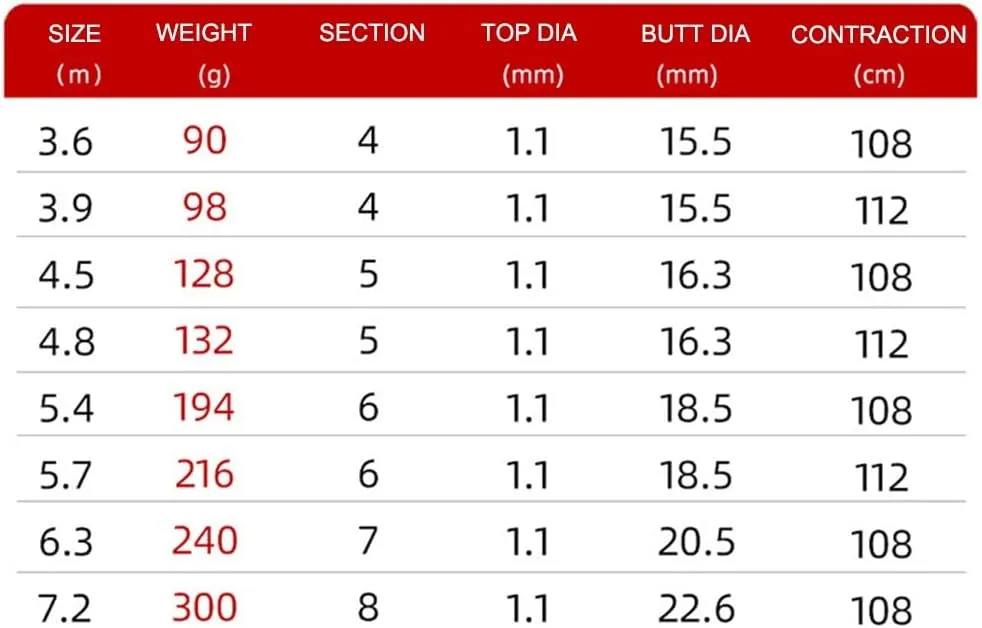Click the 3.6 size cell
Viewport: 982px width, 628px height.
pyautogui.click(x=66, y=142)
